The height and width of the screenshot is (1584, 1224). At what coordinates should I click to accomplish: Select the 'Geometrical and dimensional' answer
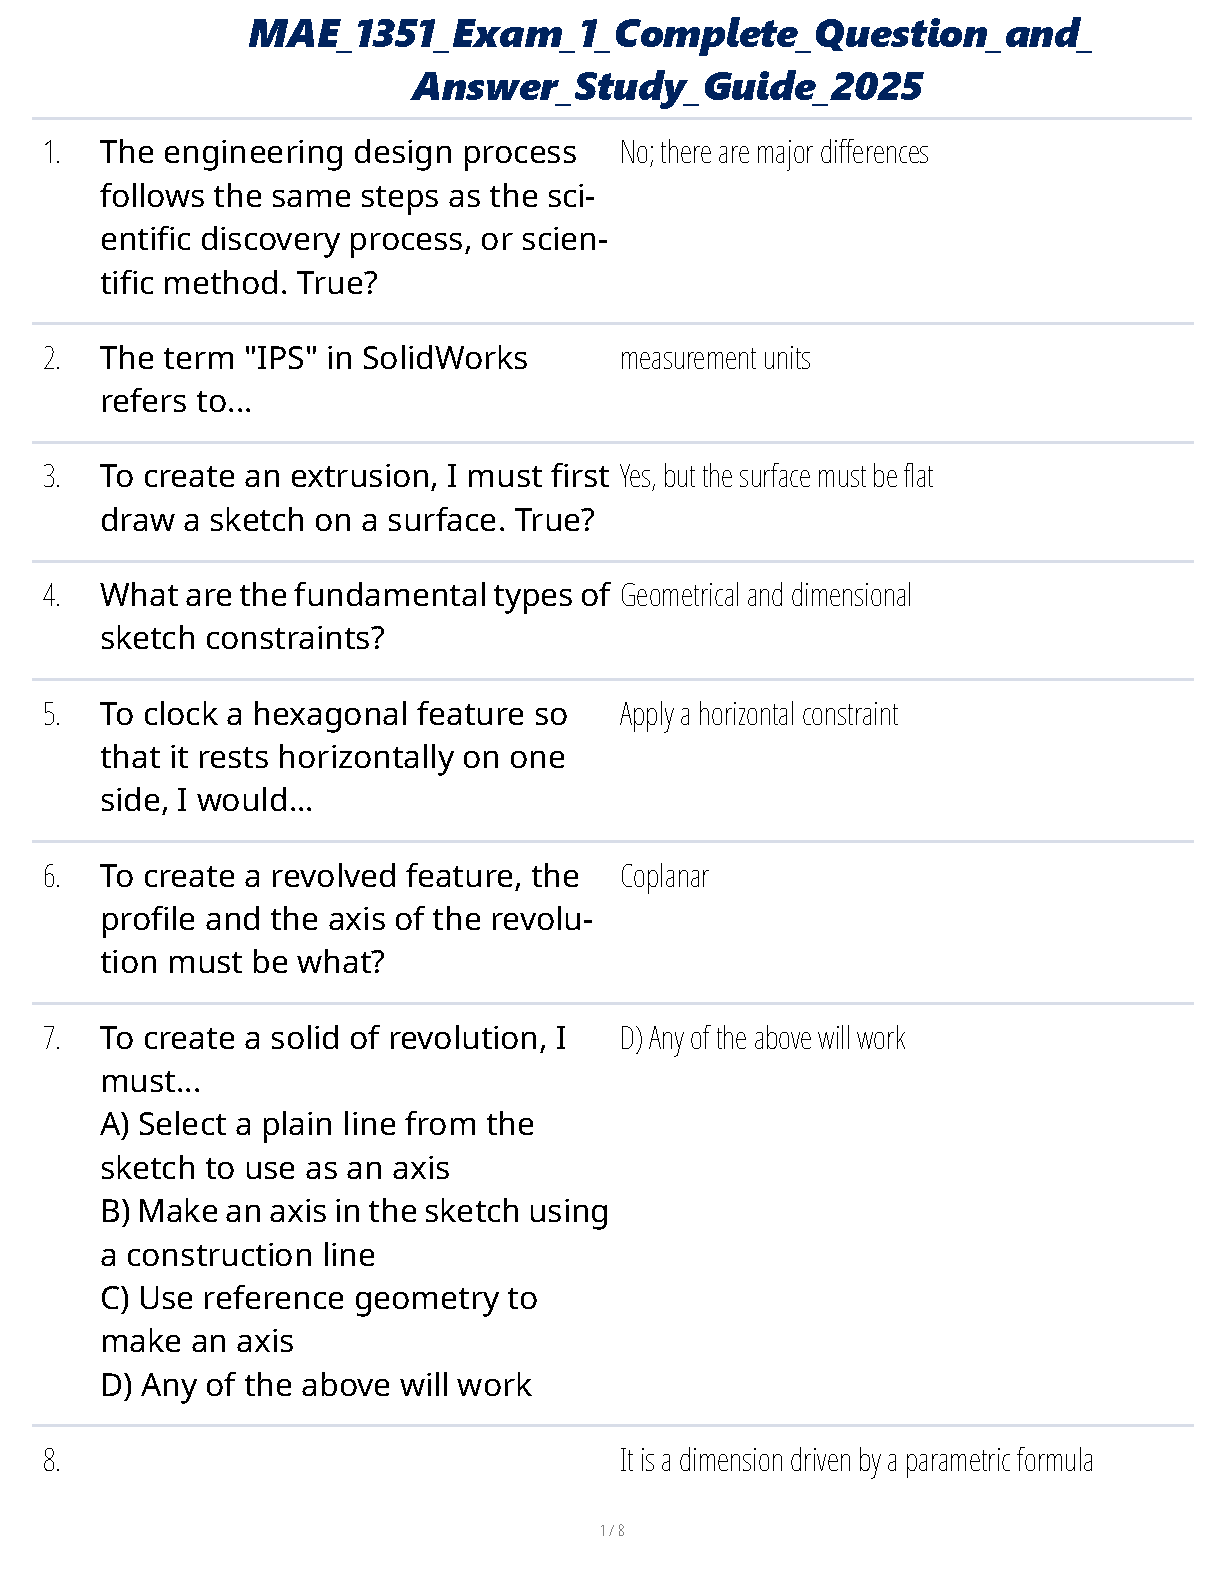[765, 596]
